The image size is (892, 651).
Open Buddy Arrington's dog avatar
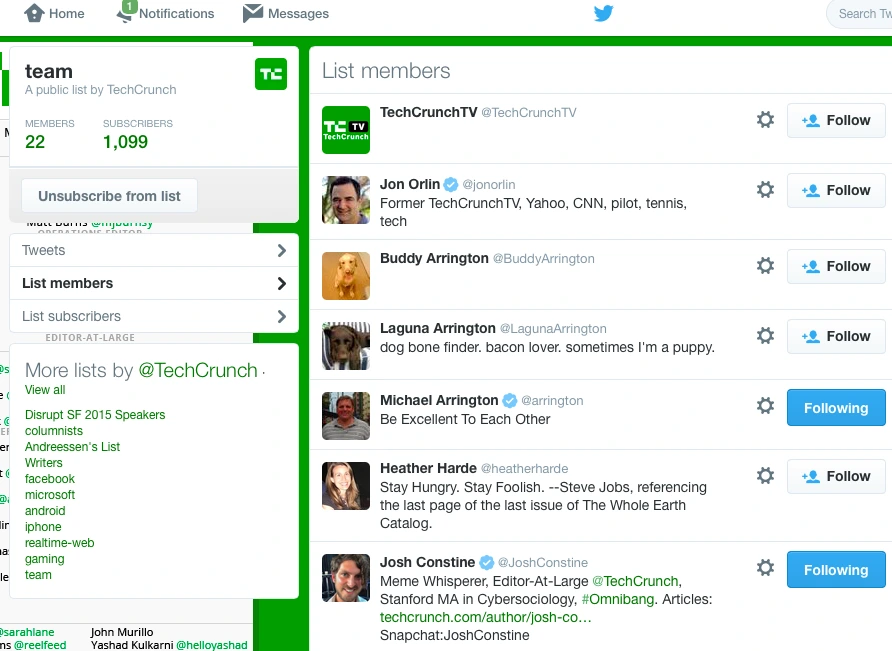tap(346, 276)
